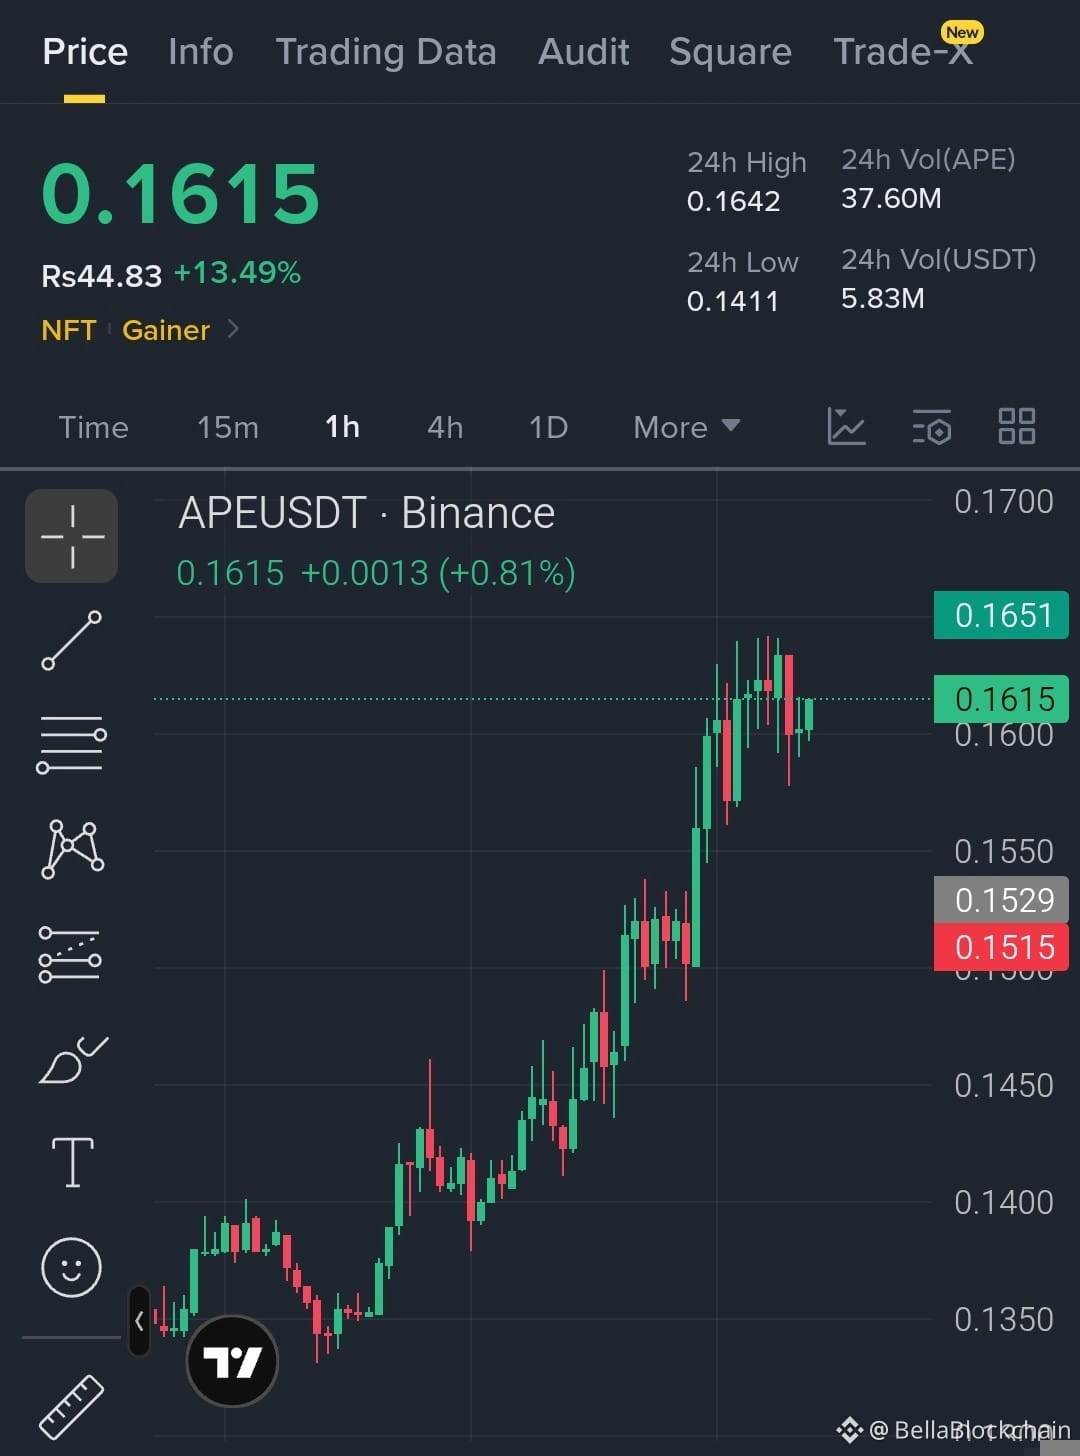Click the +13.49% change value
Screen dimensions: 1080x1456
pyautogui.click(x=237, y=273)
